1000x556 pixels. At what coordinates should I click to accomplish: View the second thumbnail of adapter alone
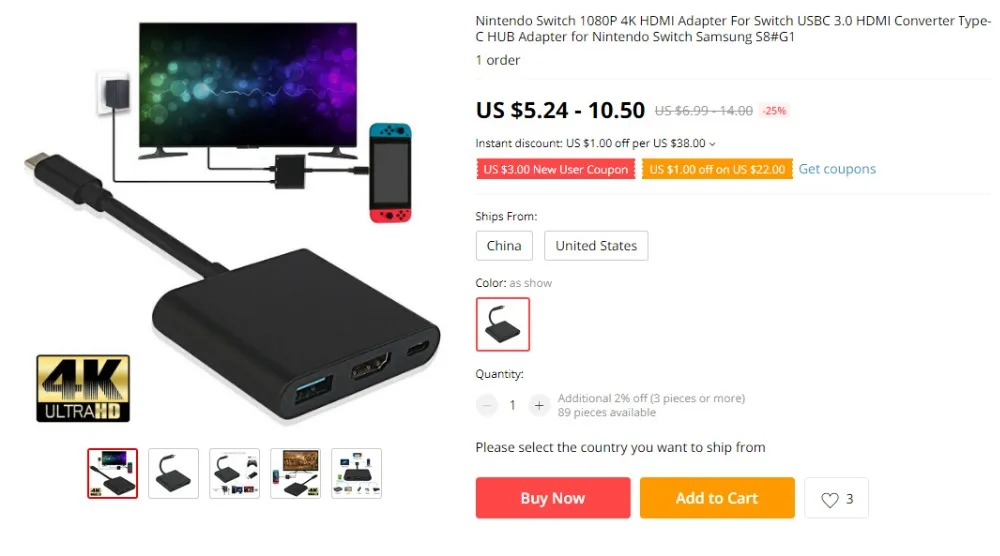coord(173,473)
